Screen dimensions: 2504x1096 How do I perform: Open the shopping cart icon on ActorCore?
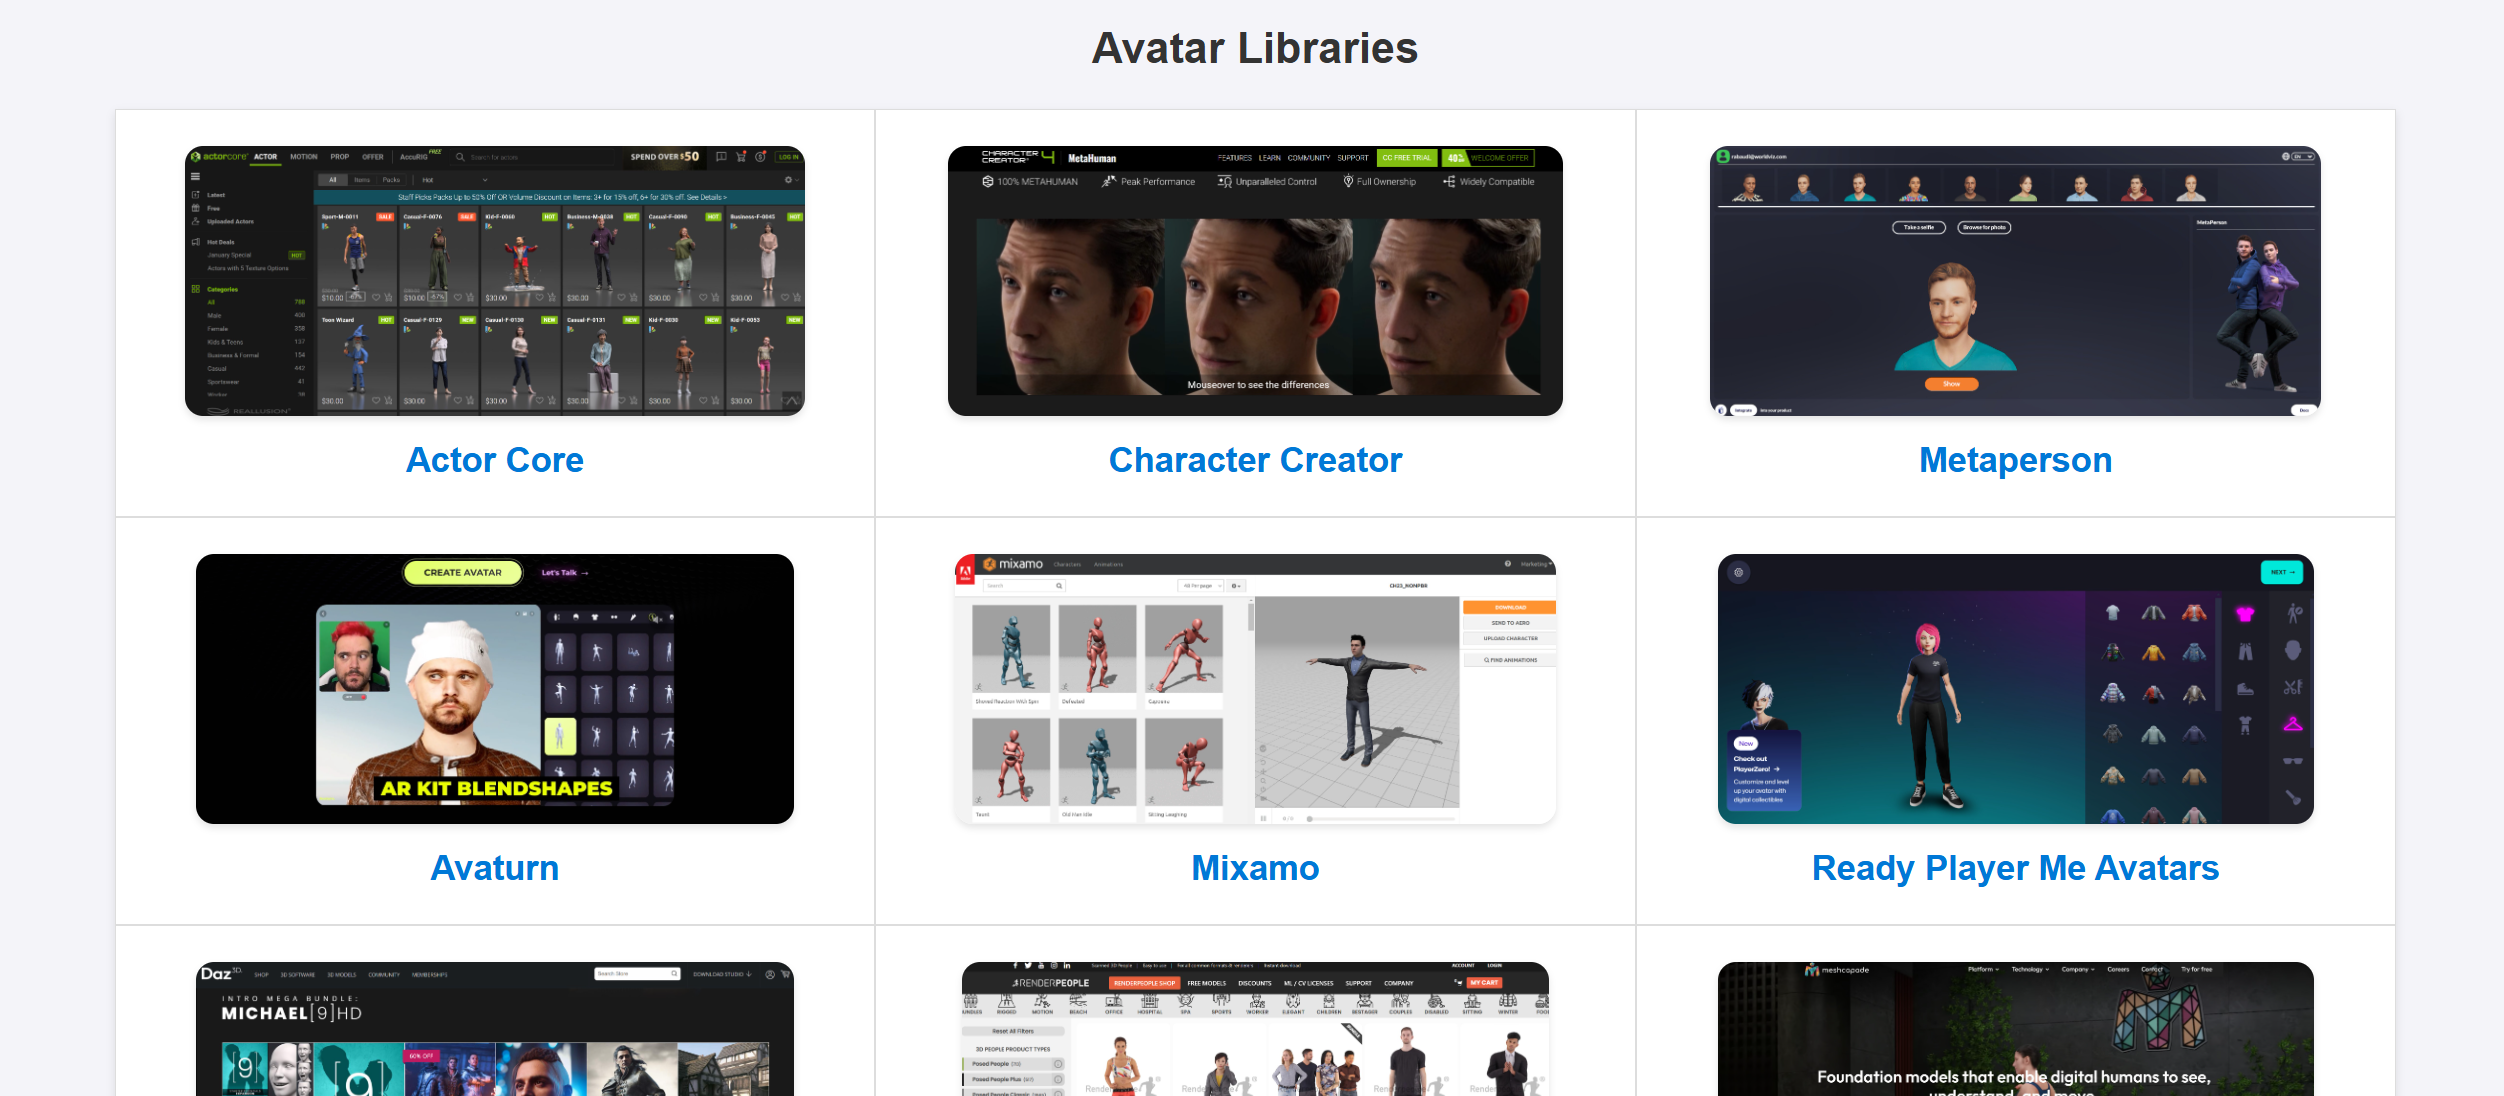(x=740, y=156)
